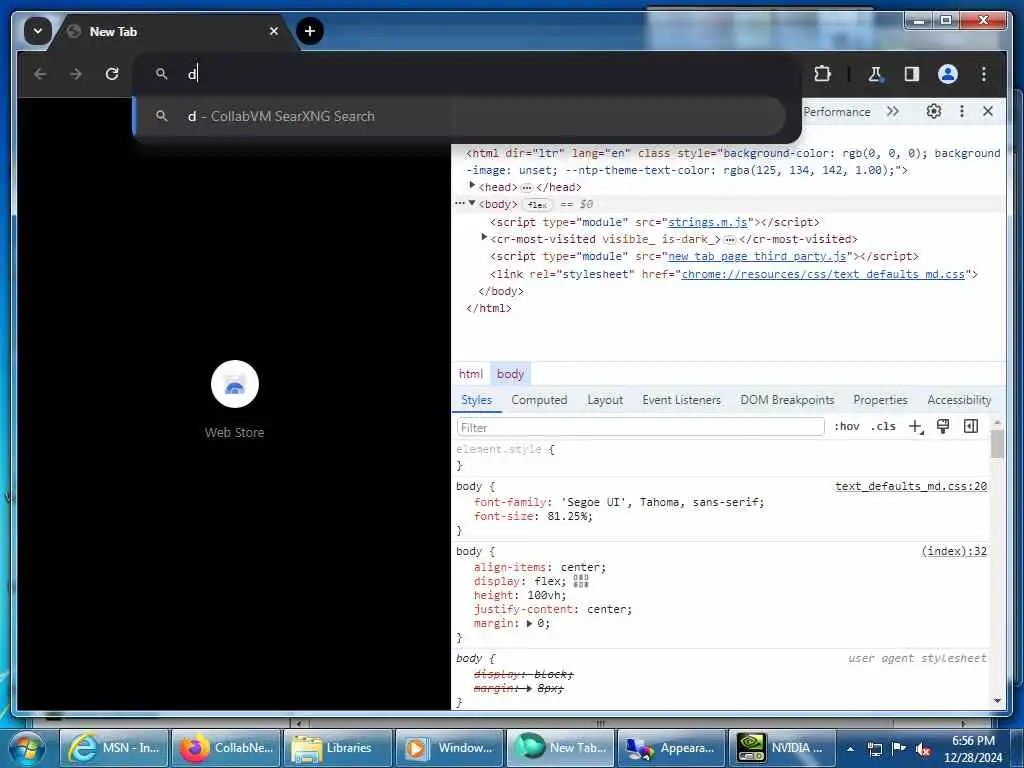Open Libraries taskbar item
Image resolution: width=1024 pixels, height=768 pixels.
click(x=338, y=748)
